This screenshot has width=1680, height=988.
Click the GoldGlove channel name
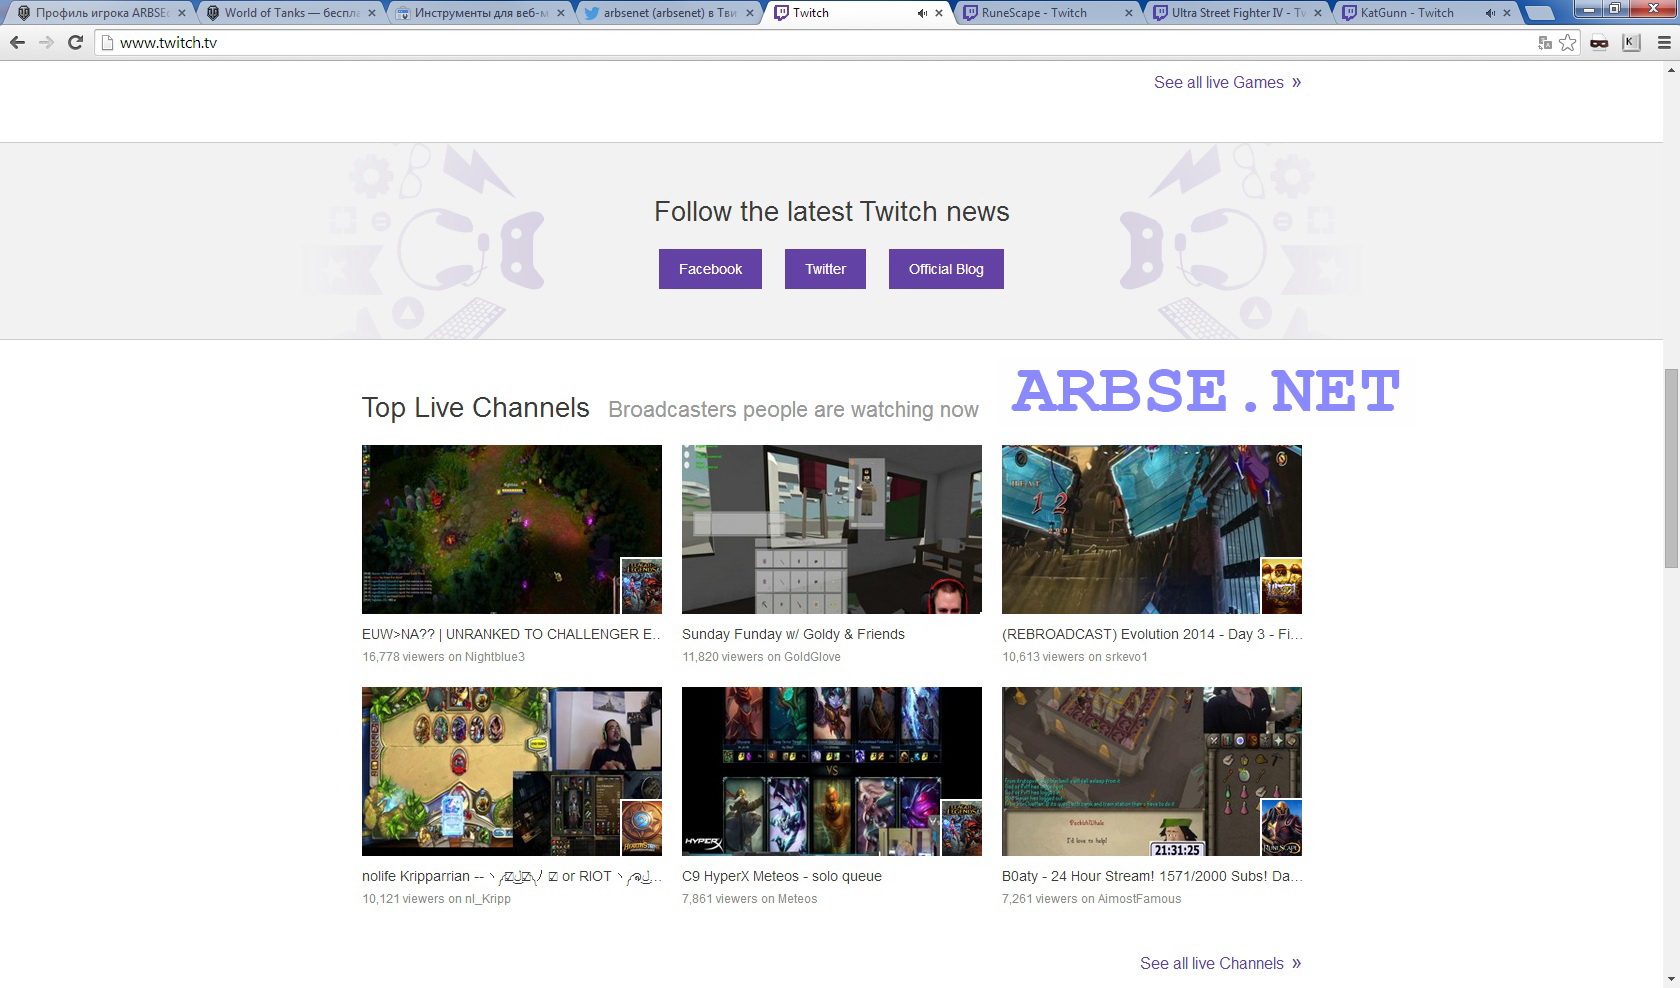(812, 657)
